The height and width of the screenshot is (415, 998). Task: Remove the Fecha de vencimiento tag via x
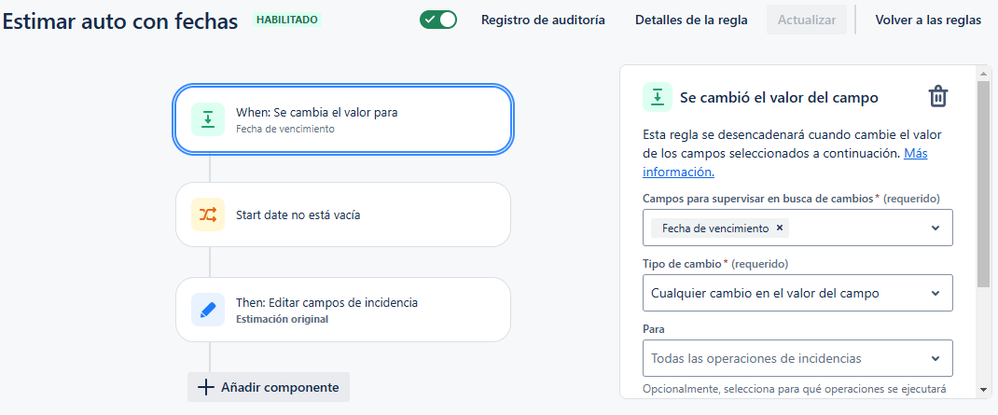coord(779,228)
